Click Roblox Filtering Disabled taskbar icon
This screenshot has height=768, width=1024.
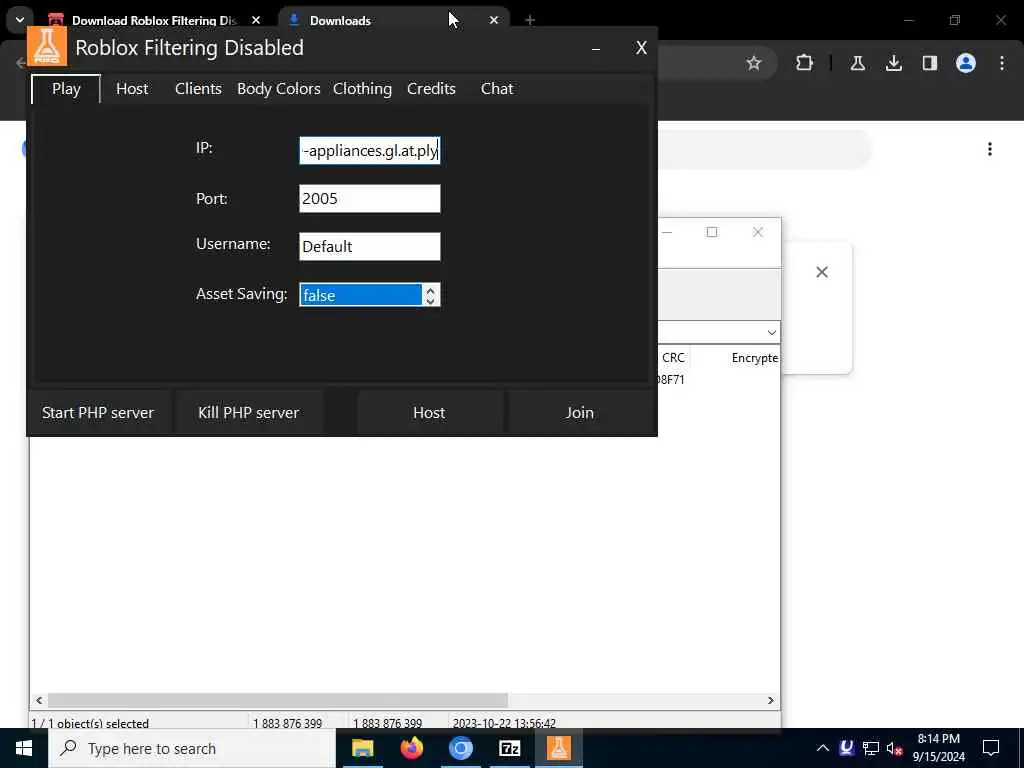[558, 748]
